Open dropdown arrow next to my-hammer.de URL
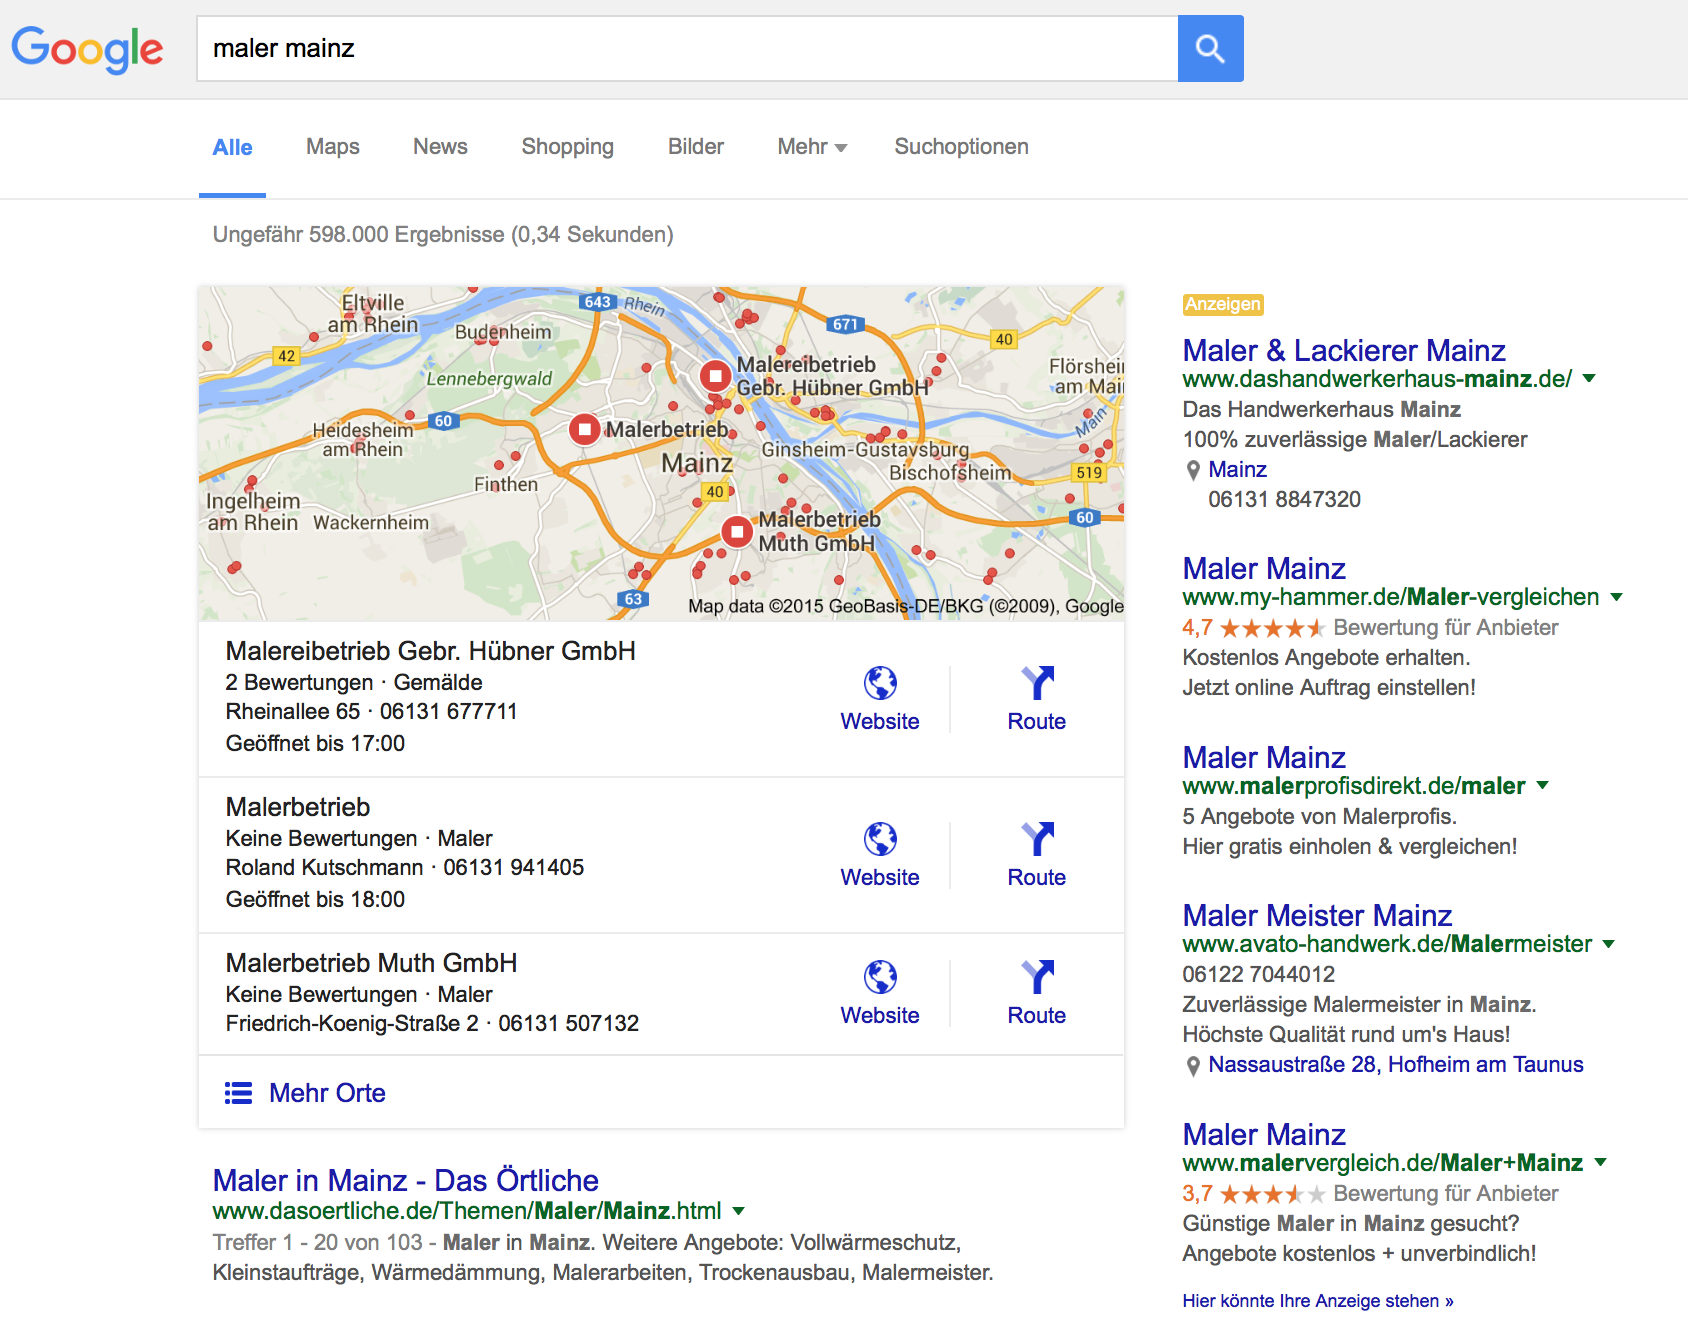The height and width of the screenshot is (1322, 1688). click(1616, 597)
